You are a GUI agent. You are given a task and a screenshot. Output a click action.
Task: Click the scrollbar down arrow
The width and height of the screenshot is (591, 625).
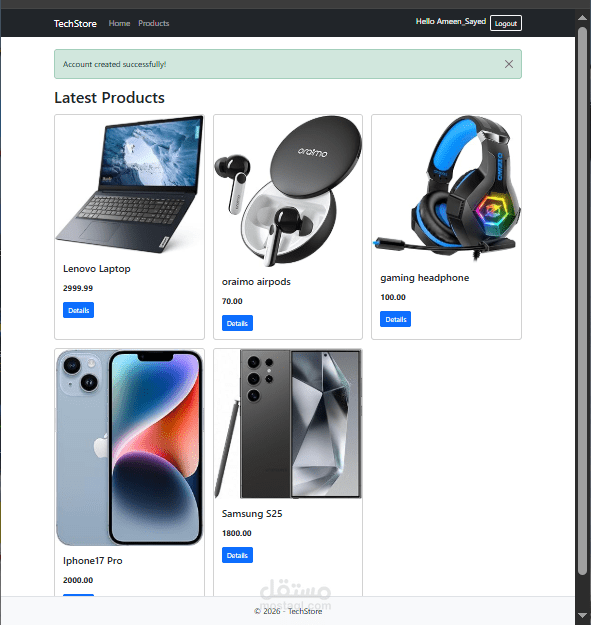(582, 615)
